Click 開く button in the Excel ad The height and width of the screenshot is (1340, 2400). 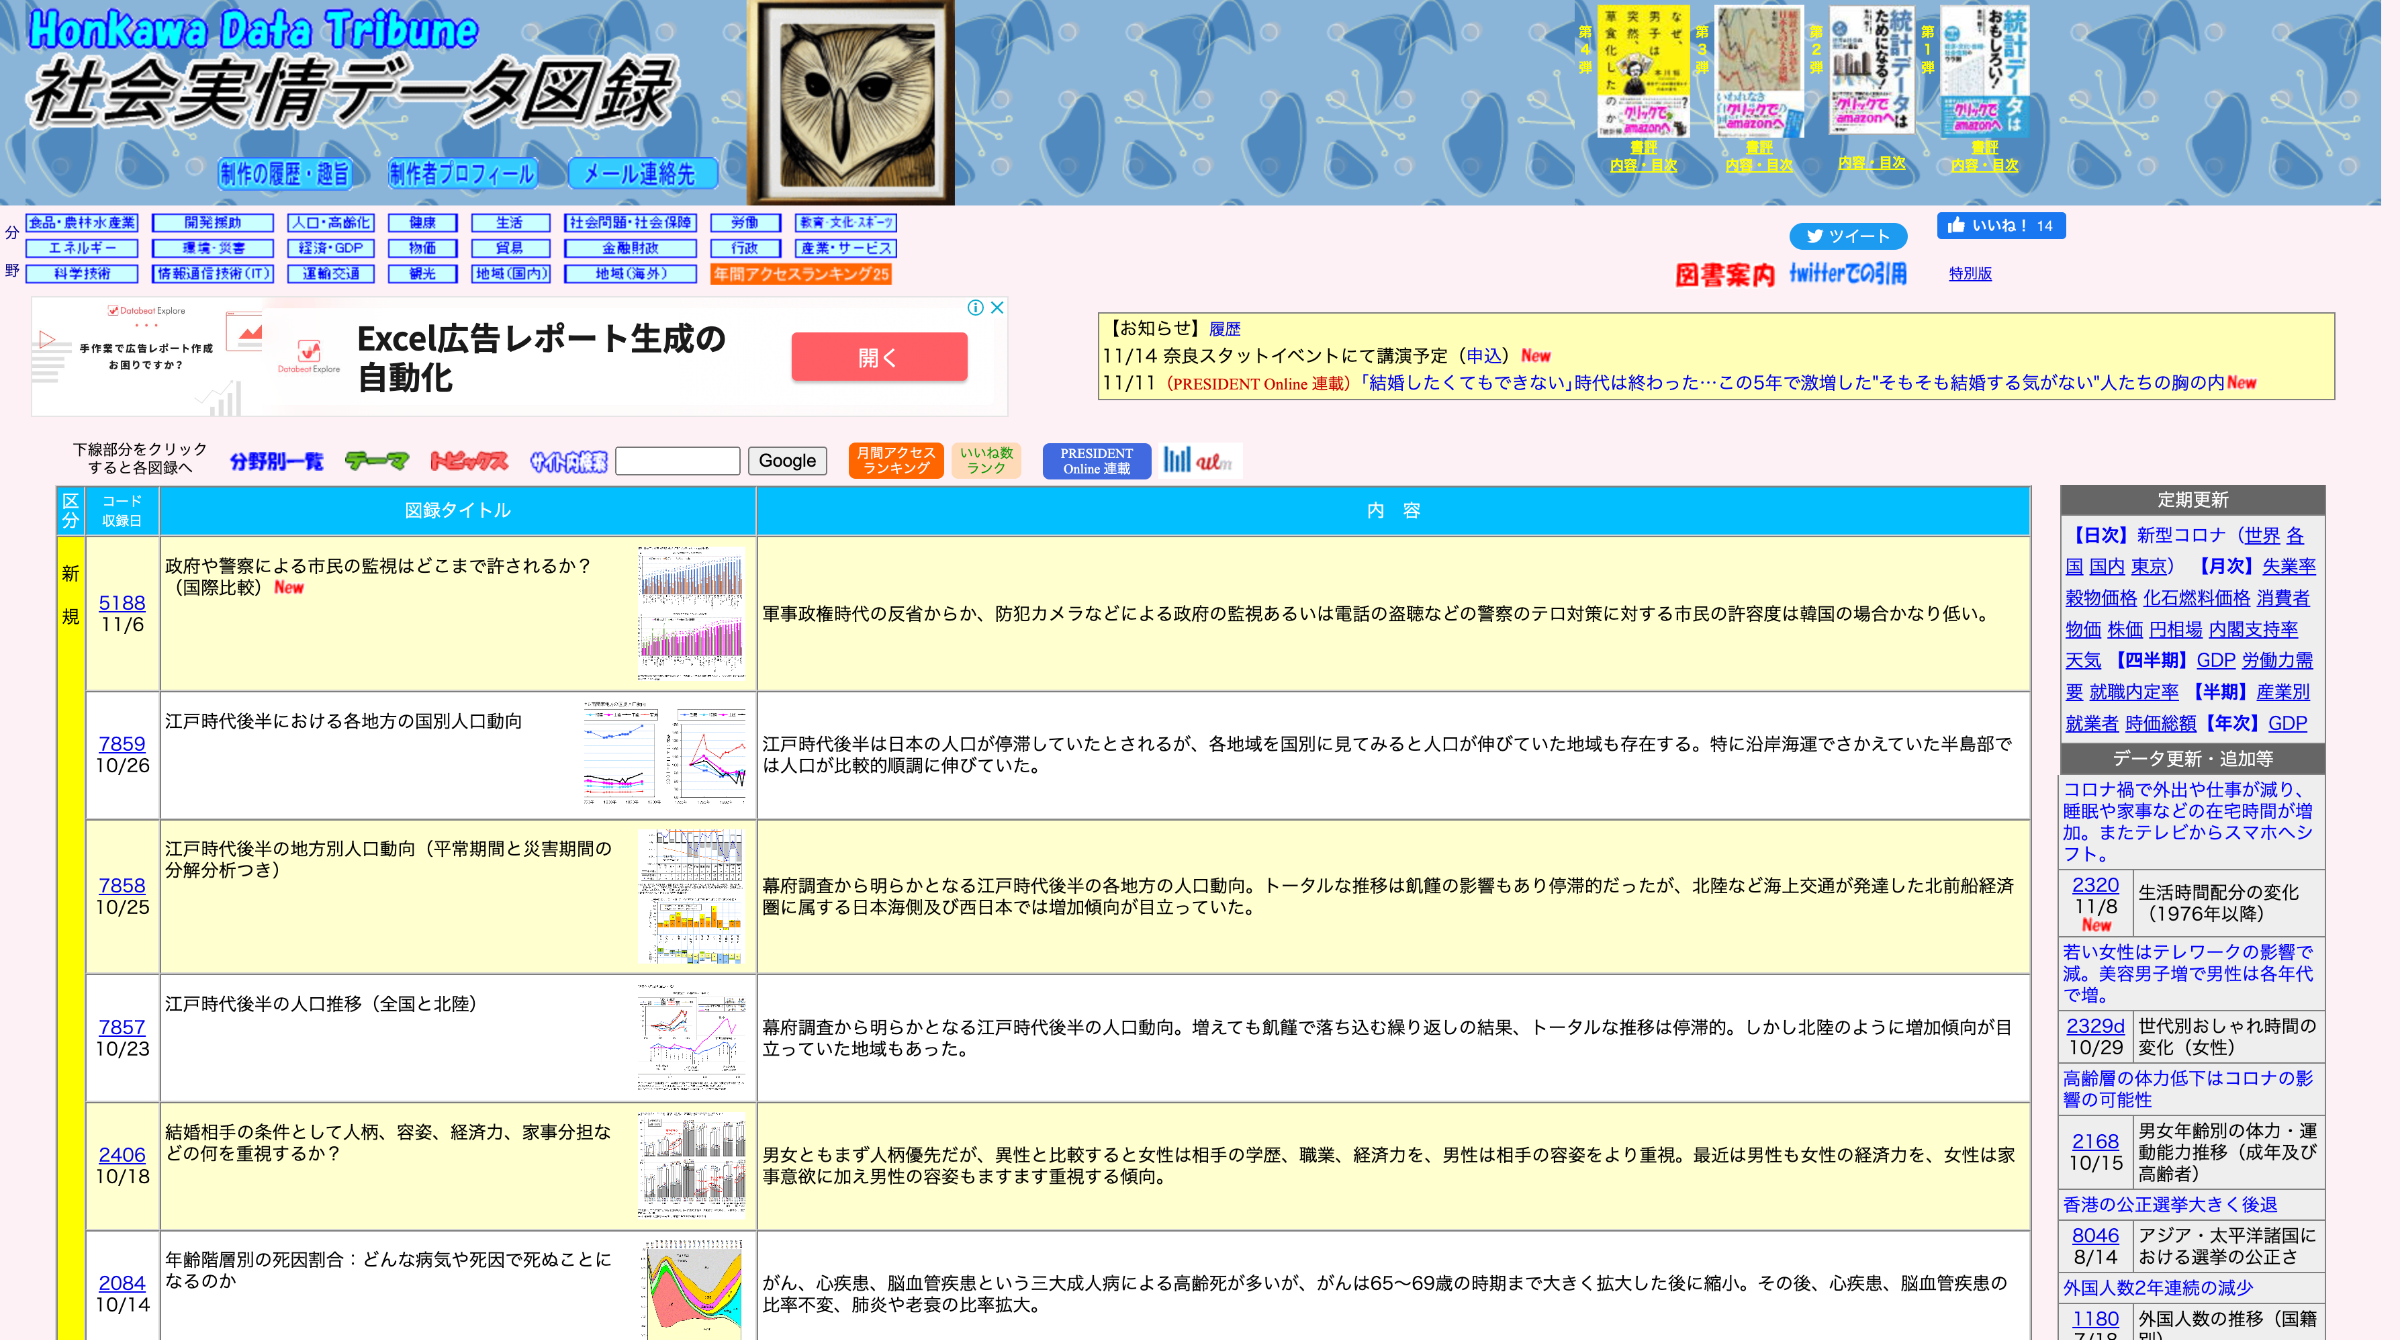tap(879, 357)
